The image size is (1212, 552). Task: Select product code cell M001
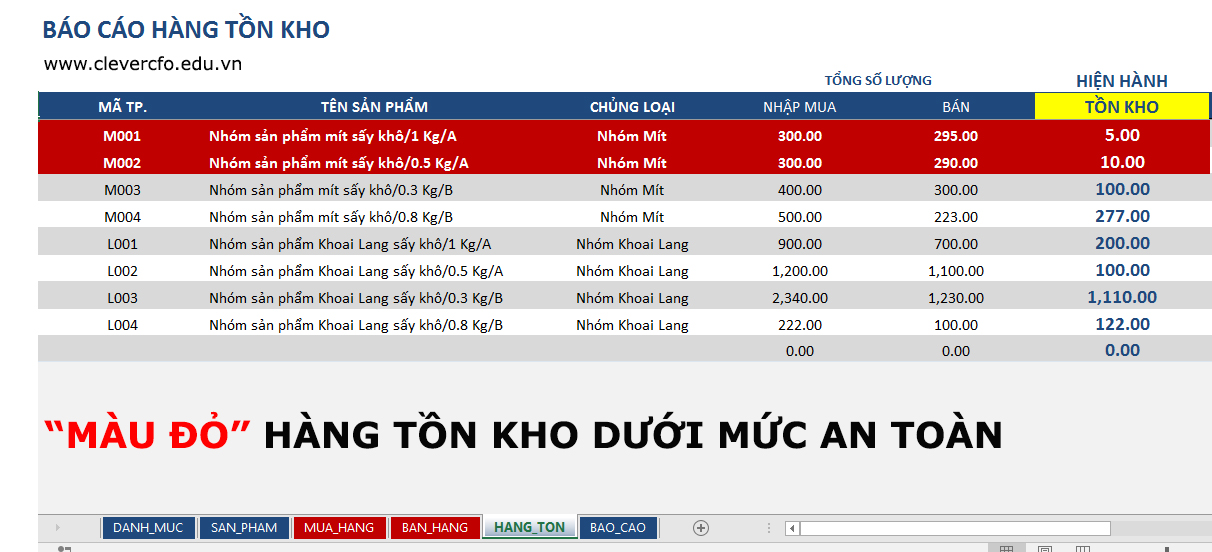pyautogui.click(x=123, y=136)
